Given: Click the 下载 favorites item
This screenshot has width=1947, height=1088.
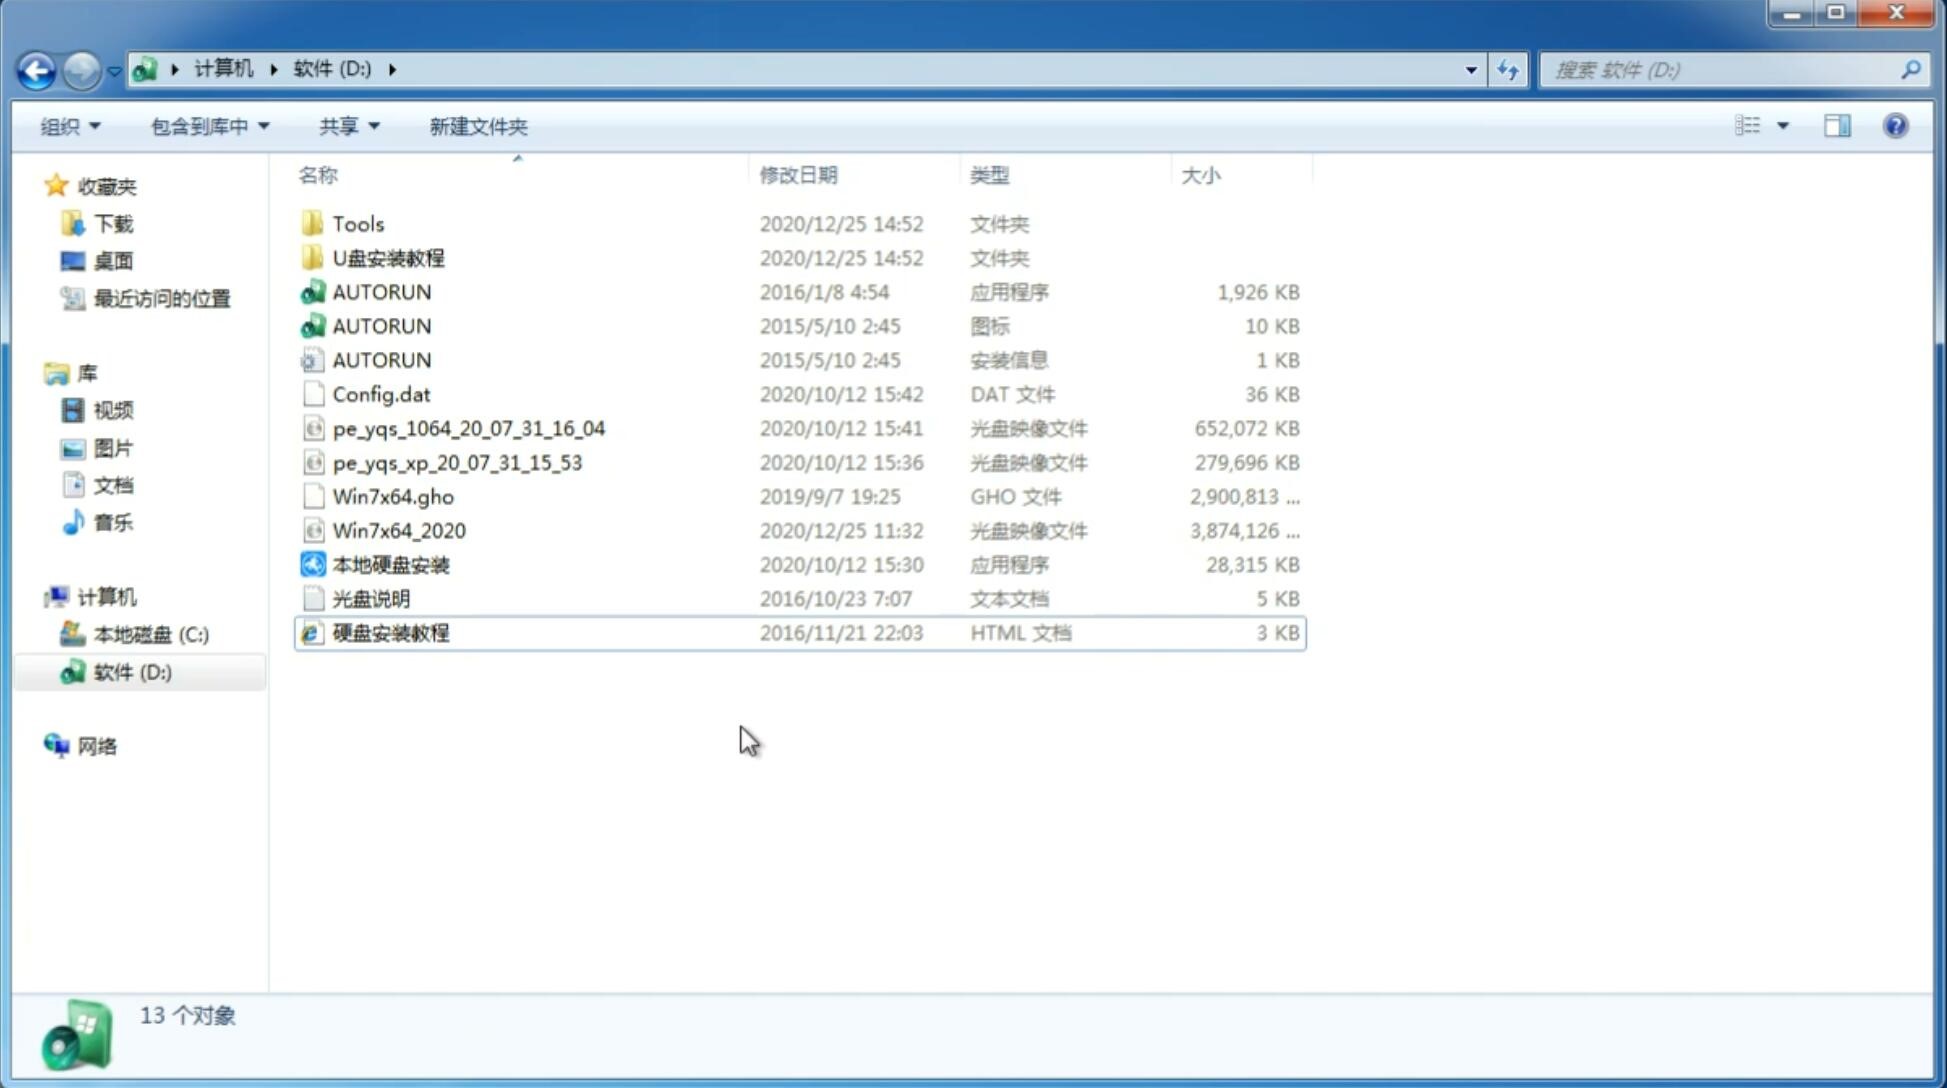Looking at the screenshot, I should tap(111, 223).
